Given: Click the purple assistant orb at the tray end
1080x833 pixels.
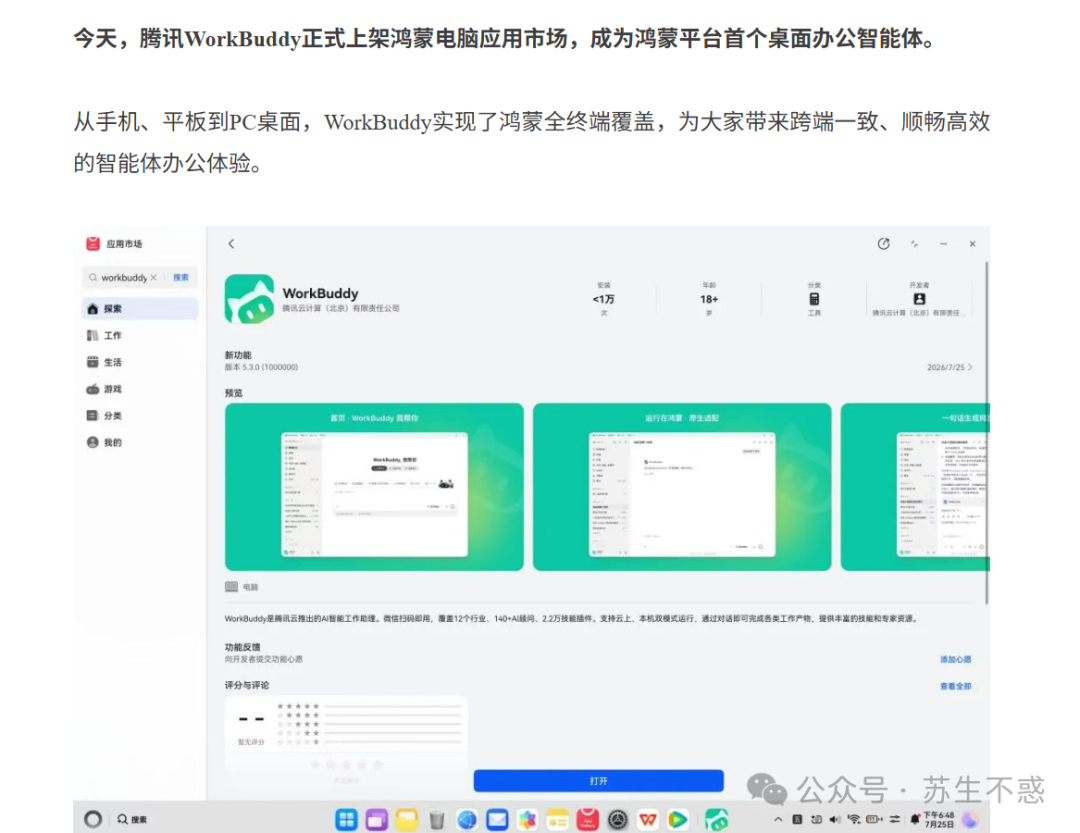Looking at the screenshot, I should [x=970, y=819].
